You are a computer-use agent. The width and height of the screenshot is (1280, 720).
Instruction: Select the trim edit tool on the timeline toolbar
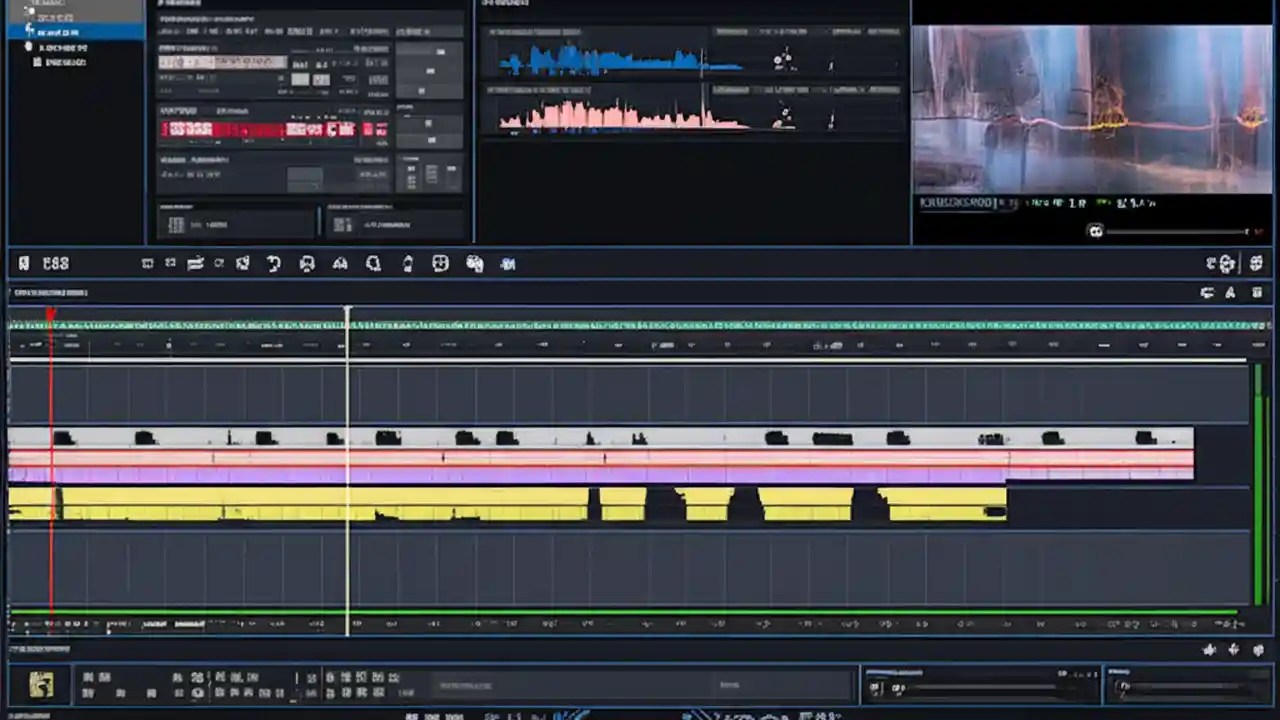[x=195, y=263]
